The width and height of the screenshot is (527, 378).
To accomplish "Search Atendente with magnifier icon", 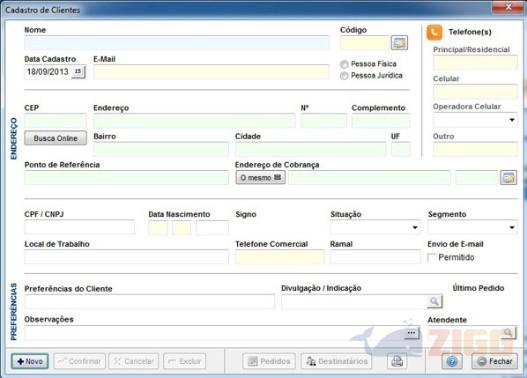I will [508, 333].
